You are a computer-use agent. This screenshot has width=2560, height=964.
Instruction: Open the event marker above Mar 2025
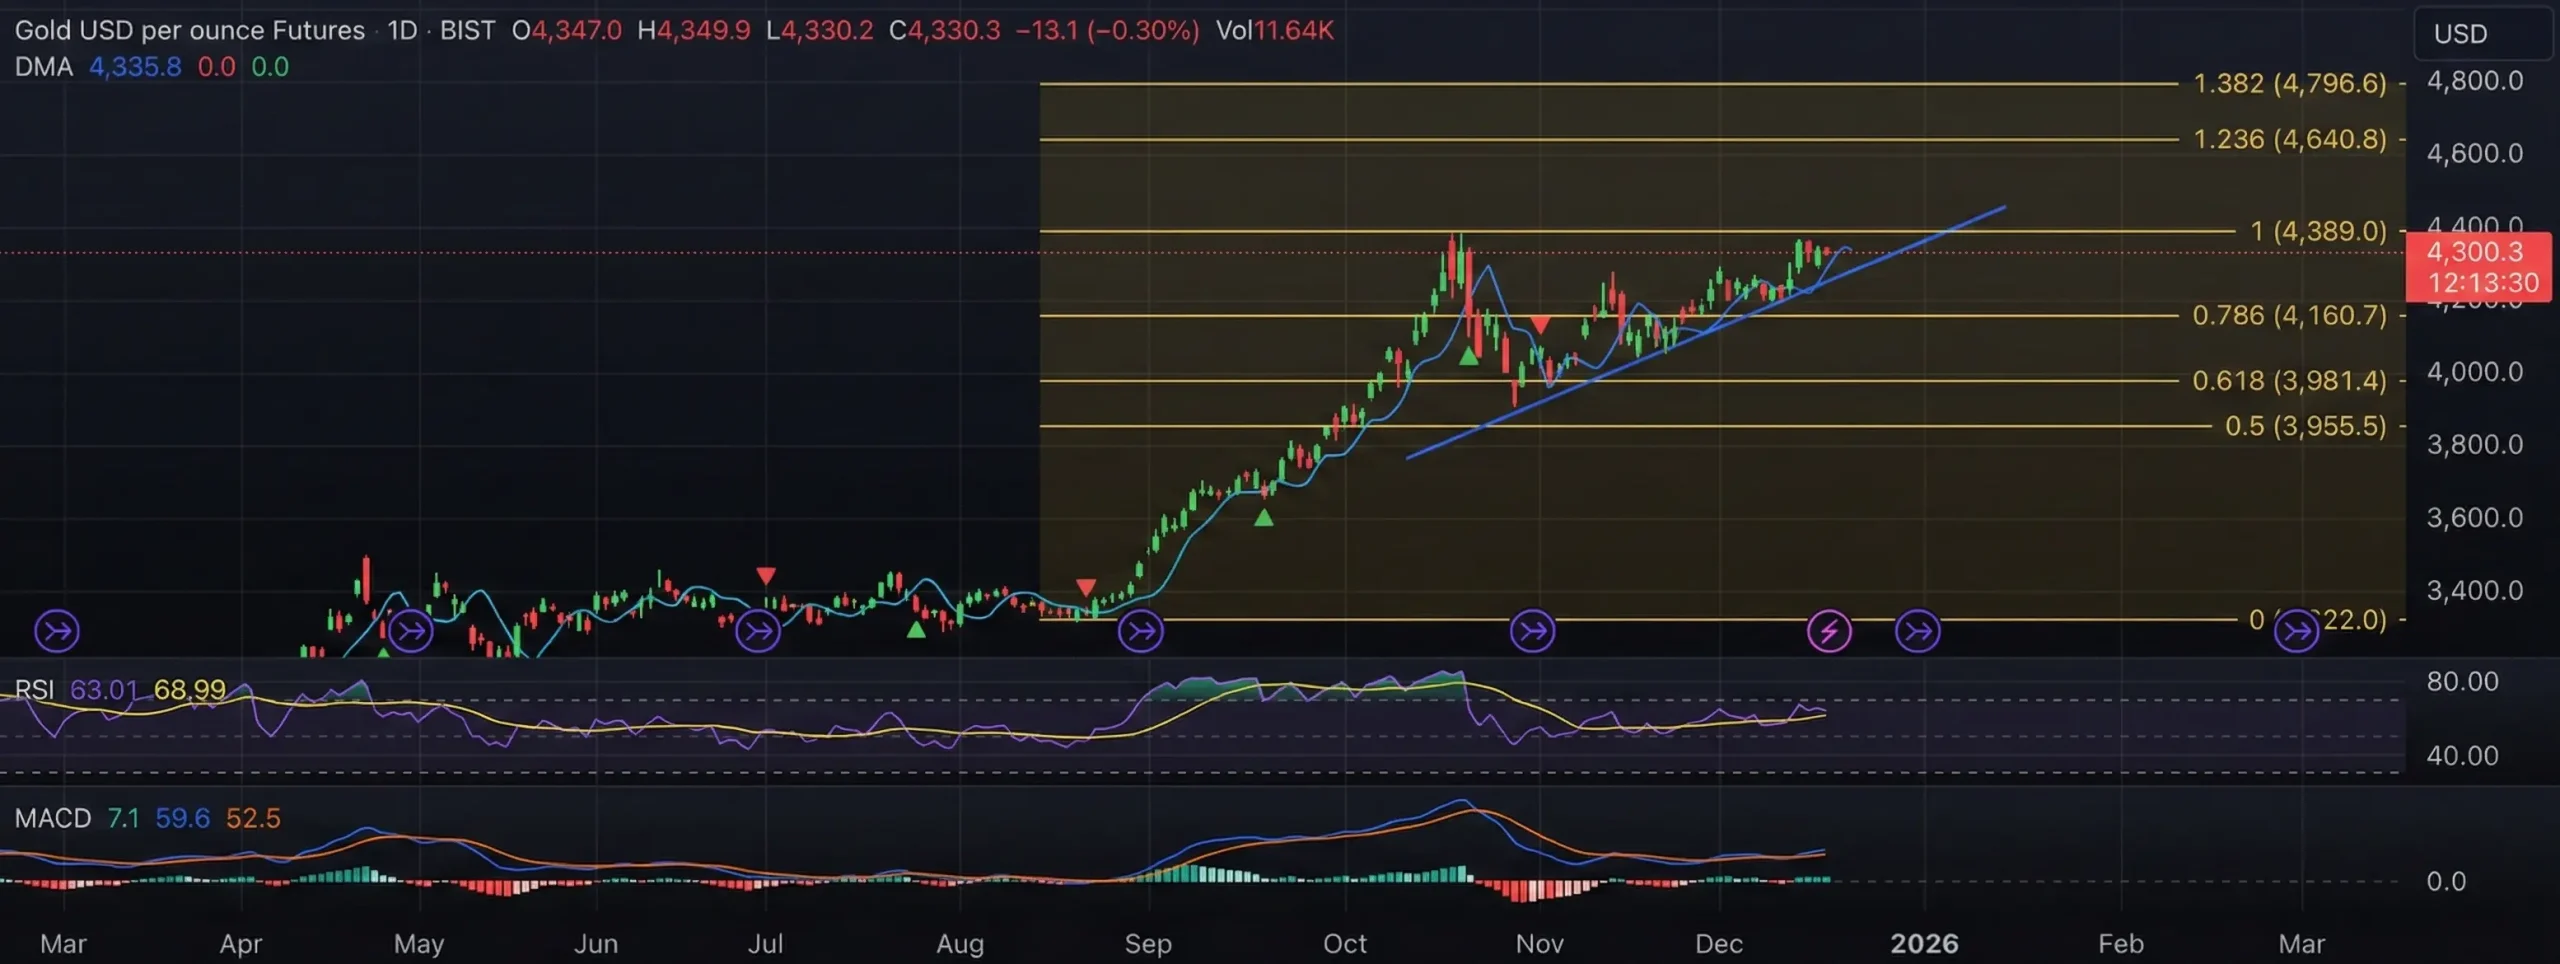point(57,631)
